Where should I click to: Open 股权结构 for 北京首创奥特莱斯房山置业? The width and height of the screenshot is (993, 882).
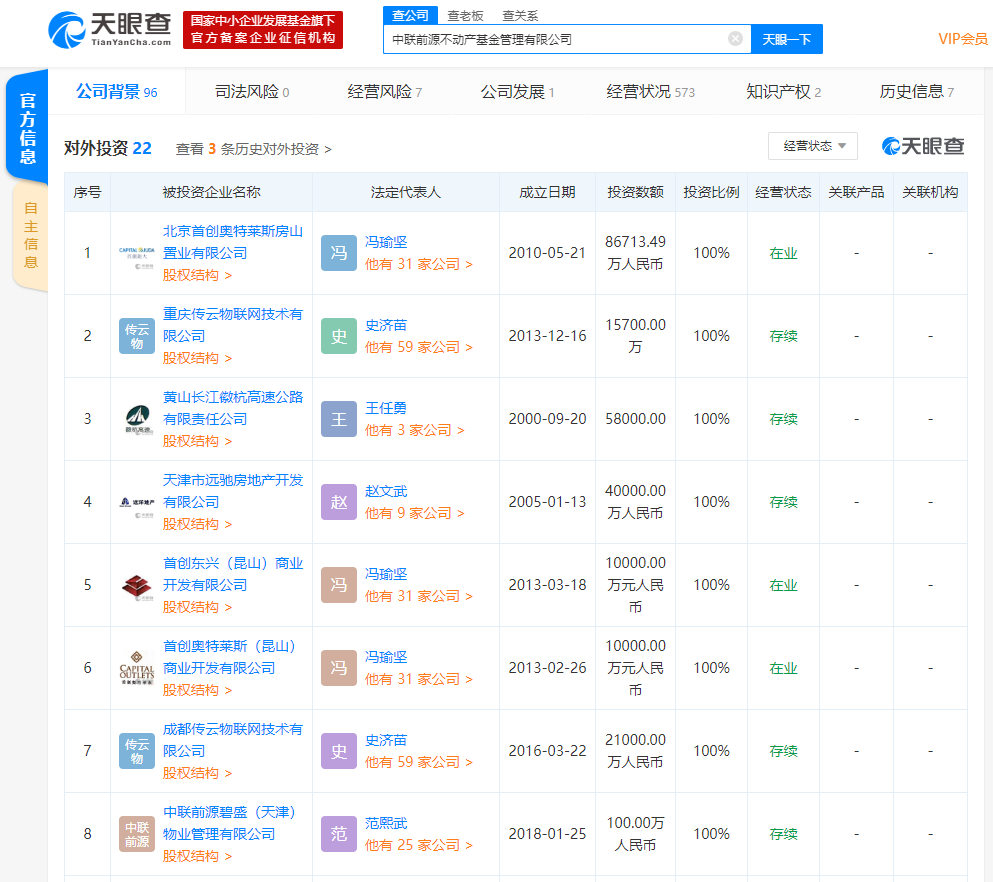point(197,275)
